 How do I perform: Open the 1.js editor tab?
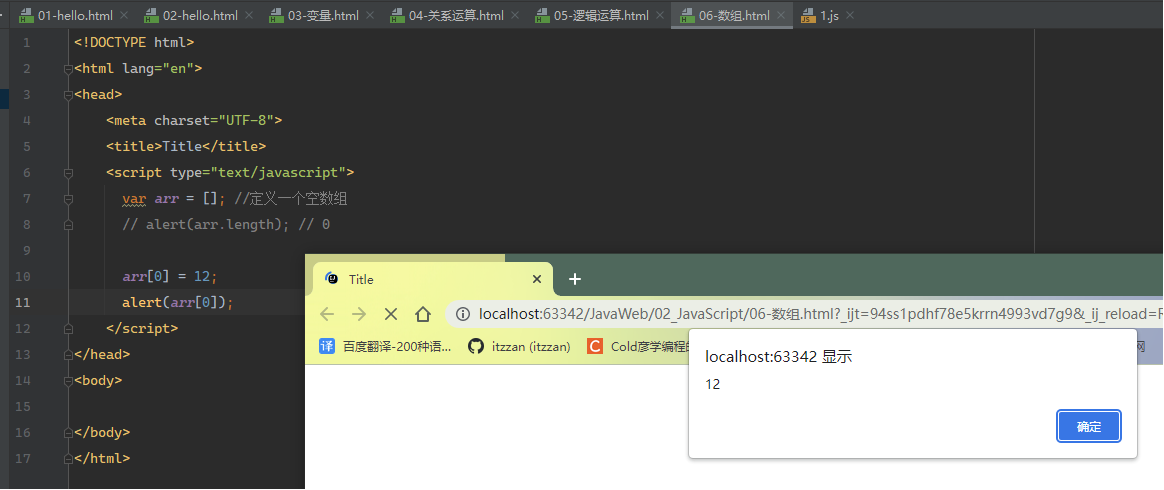[828, 15]
